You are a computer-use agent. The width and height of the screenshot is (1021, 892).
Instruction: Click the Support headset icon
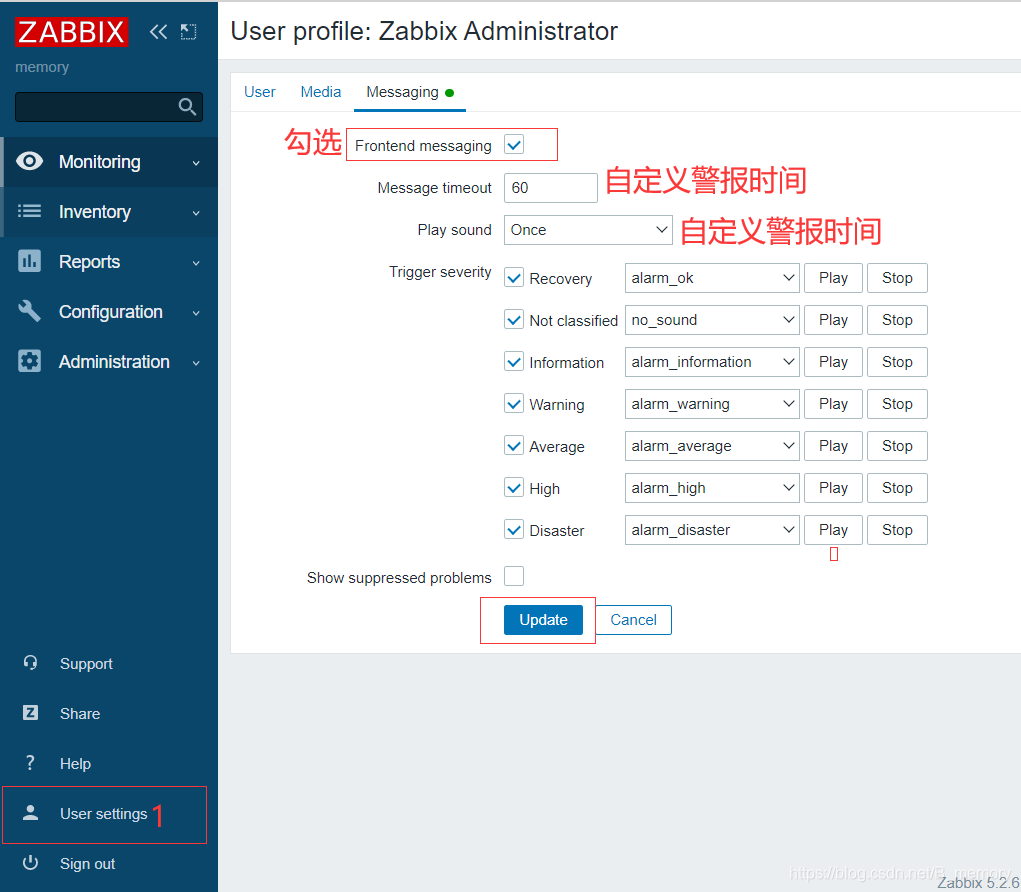[x=30, y=663]
